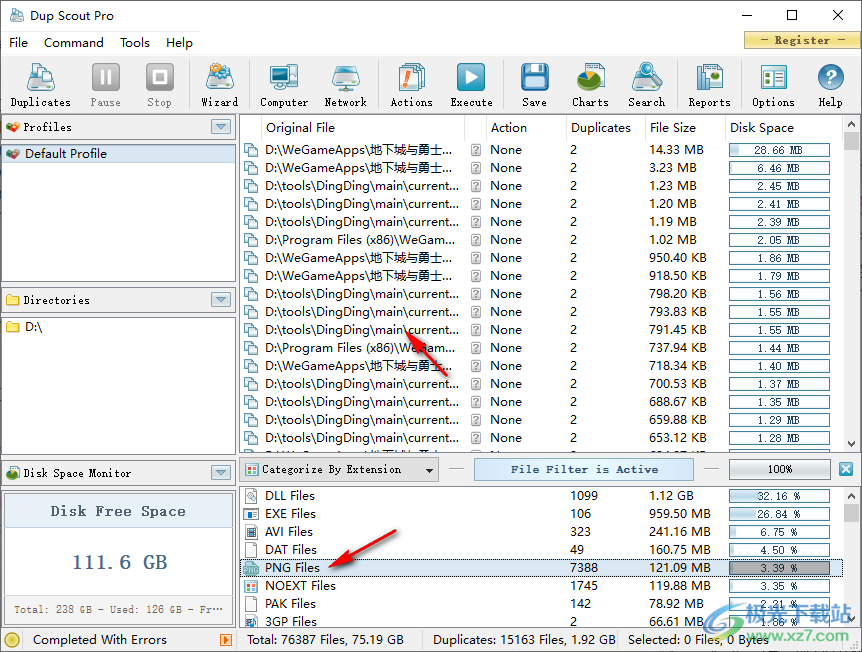
Task: Click the EXE Files category icon
Action: coord(251,514)
